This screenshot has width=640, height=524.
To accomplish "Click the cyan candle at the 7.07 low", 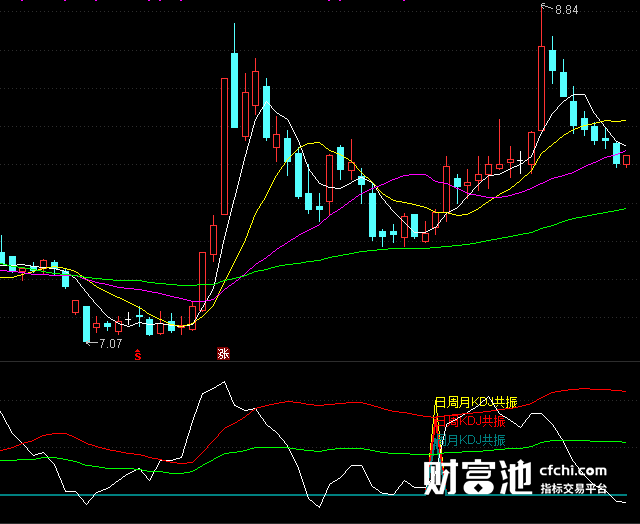I will (x=87, y=324).
